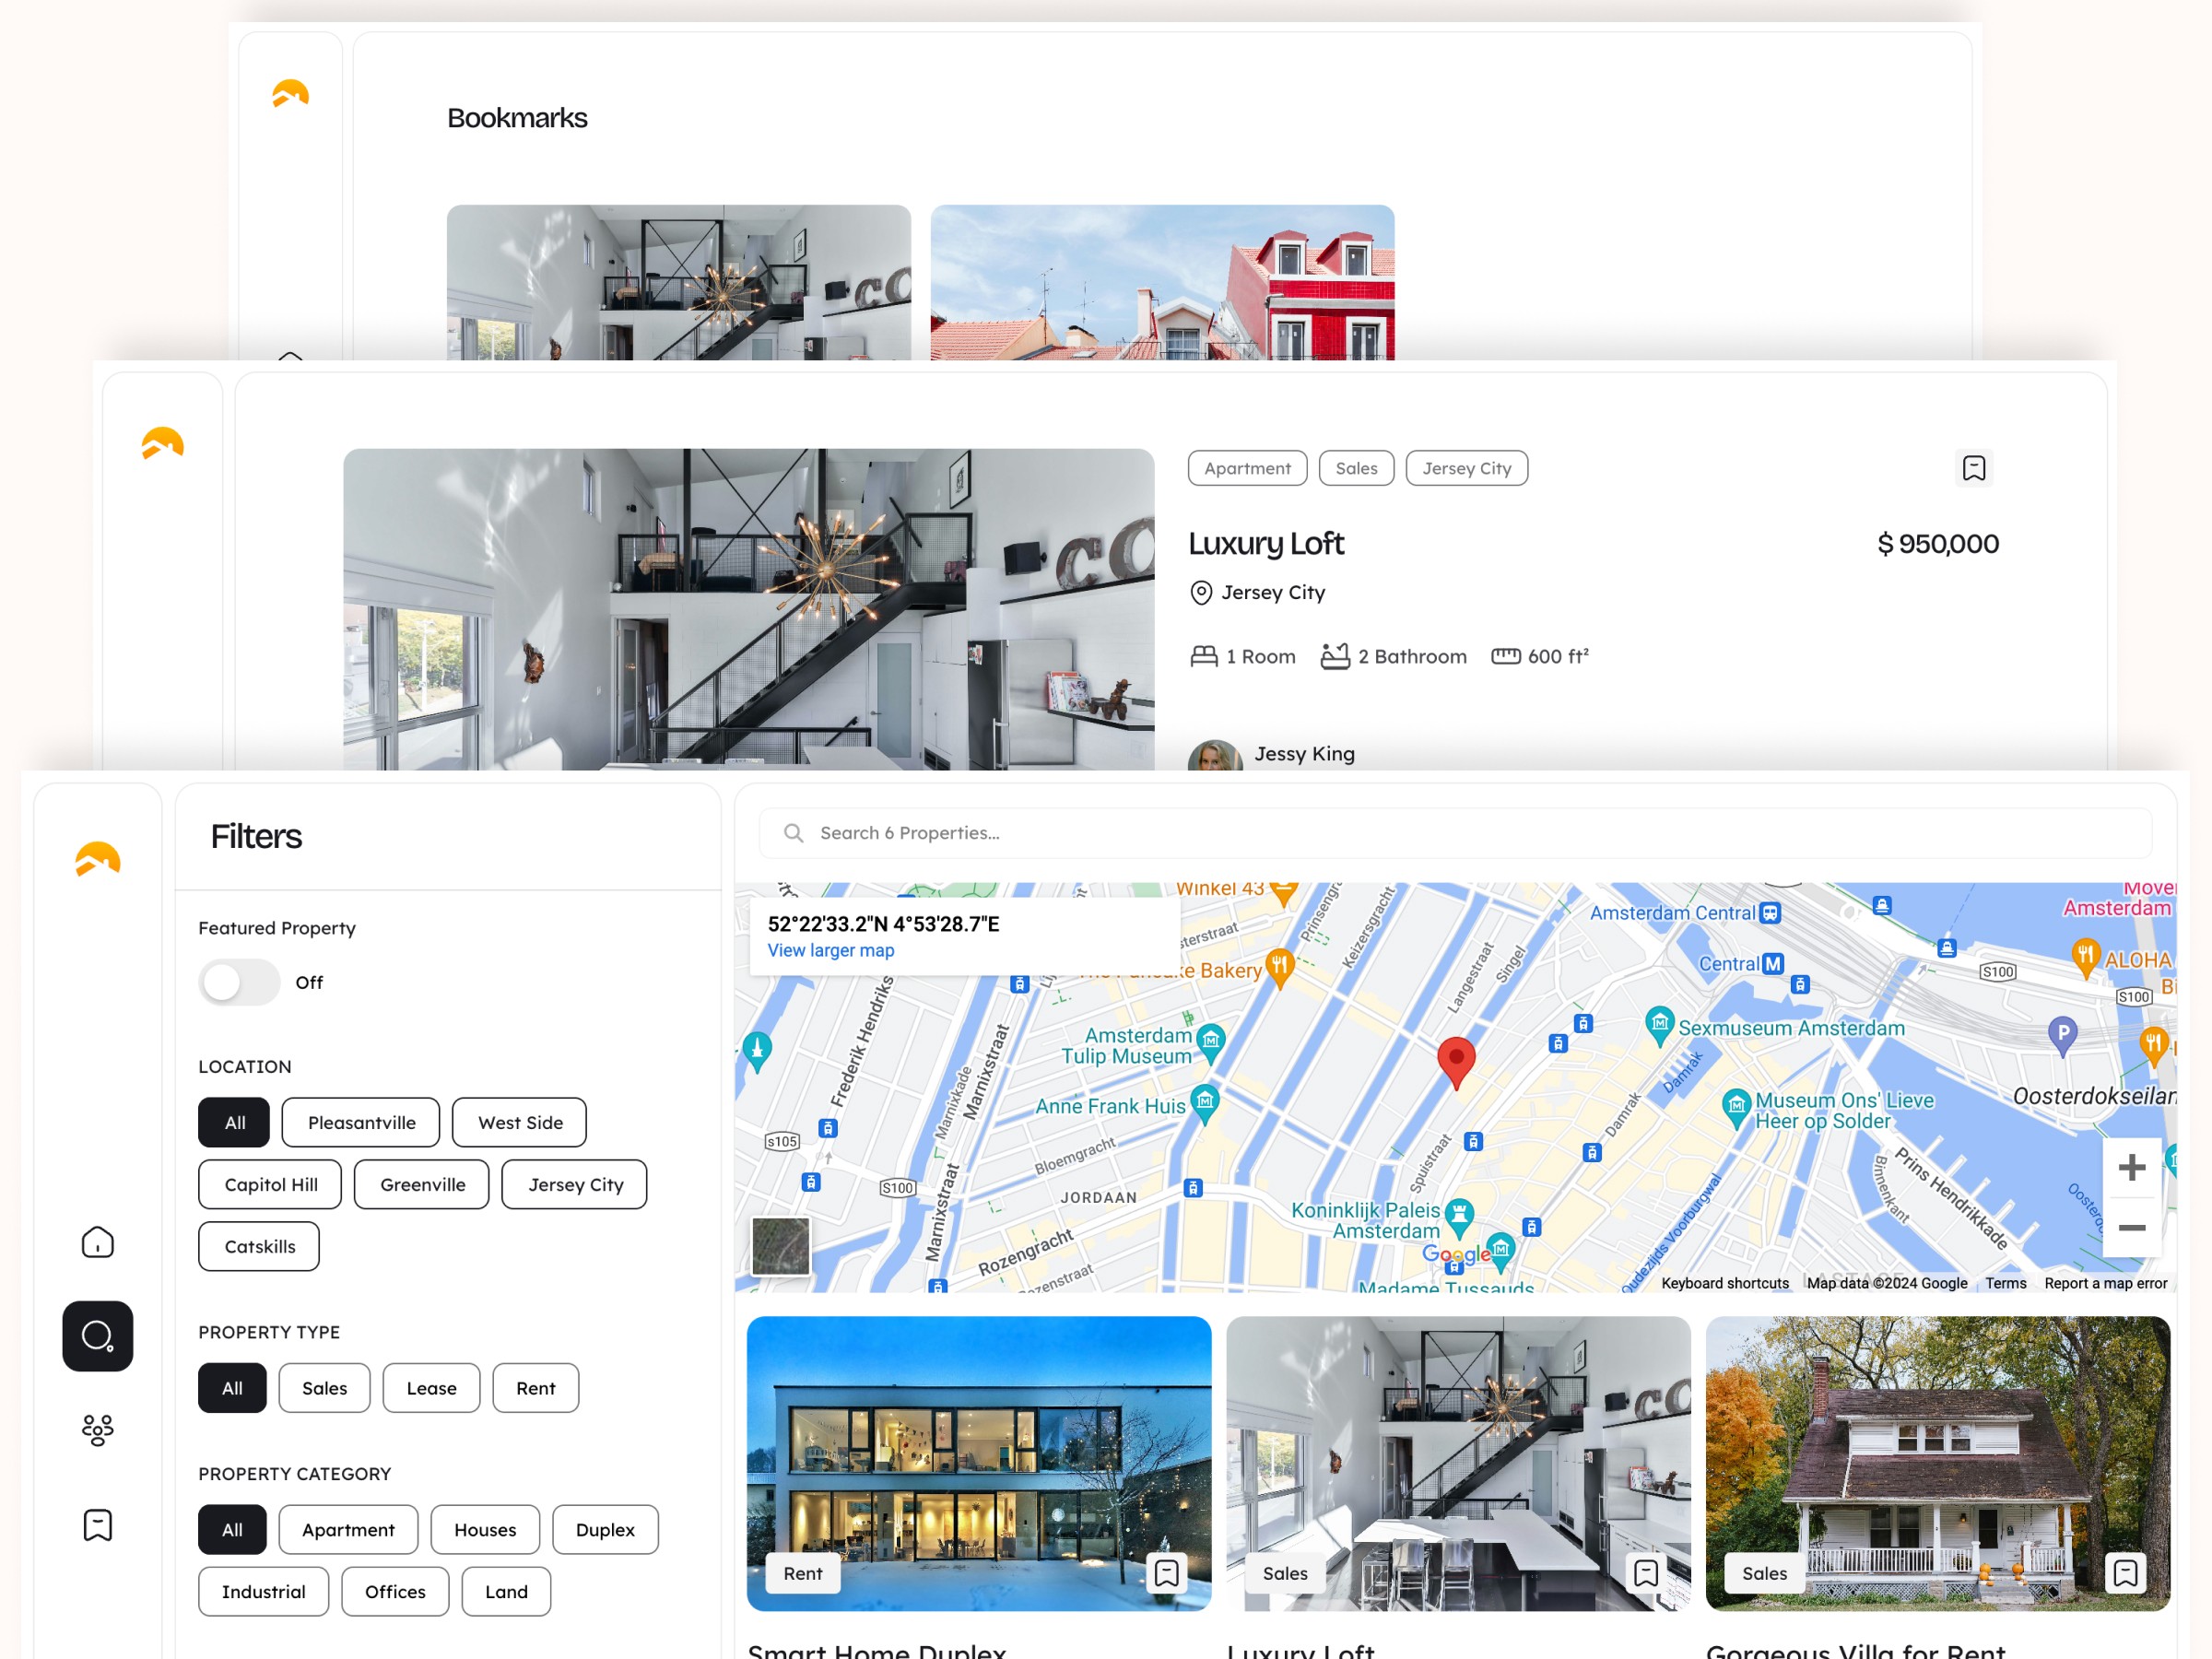
Task: Open the property search icon in the sidebar
Action: click(x=97, y=1337)
